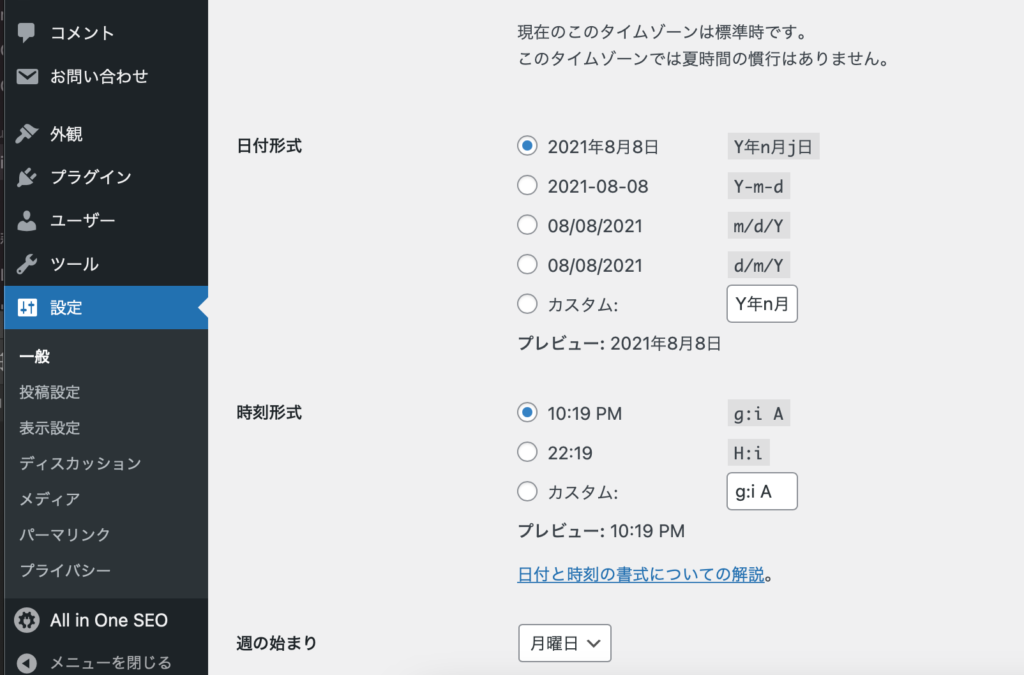Click the custom time format g:i A field
Viewport: 1024px width, 675px height.
(x=761, y=492)
